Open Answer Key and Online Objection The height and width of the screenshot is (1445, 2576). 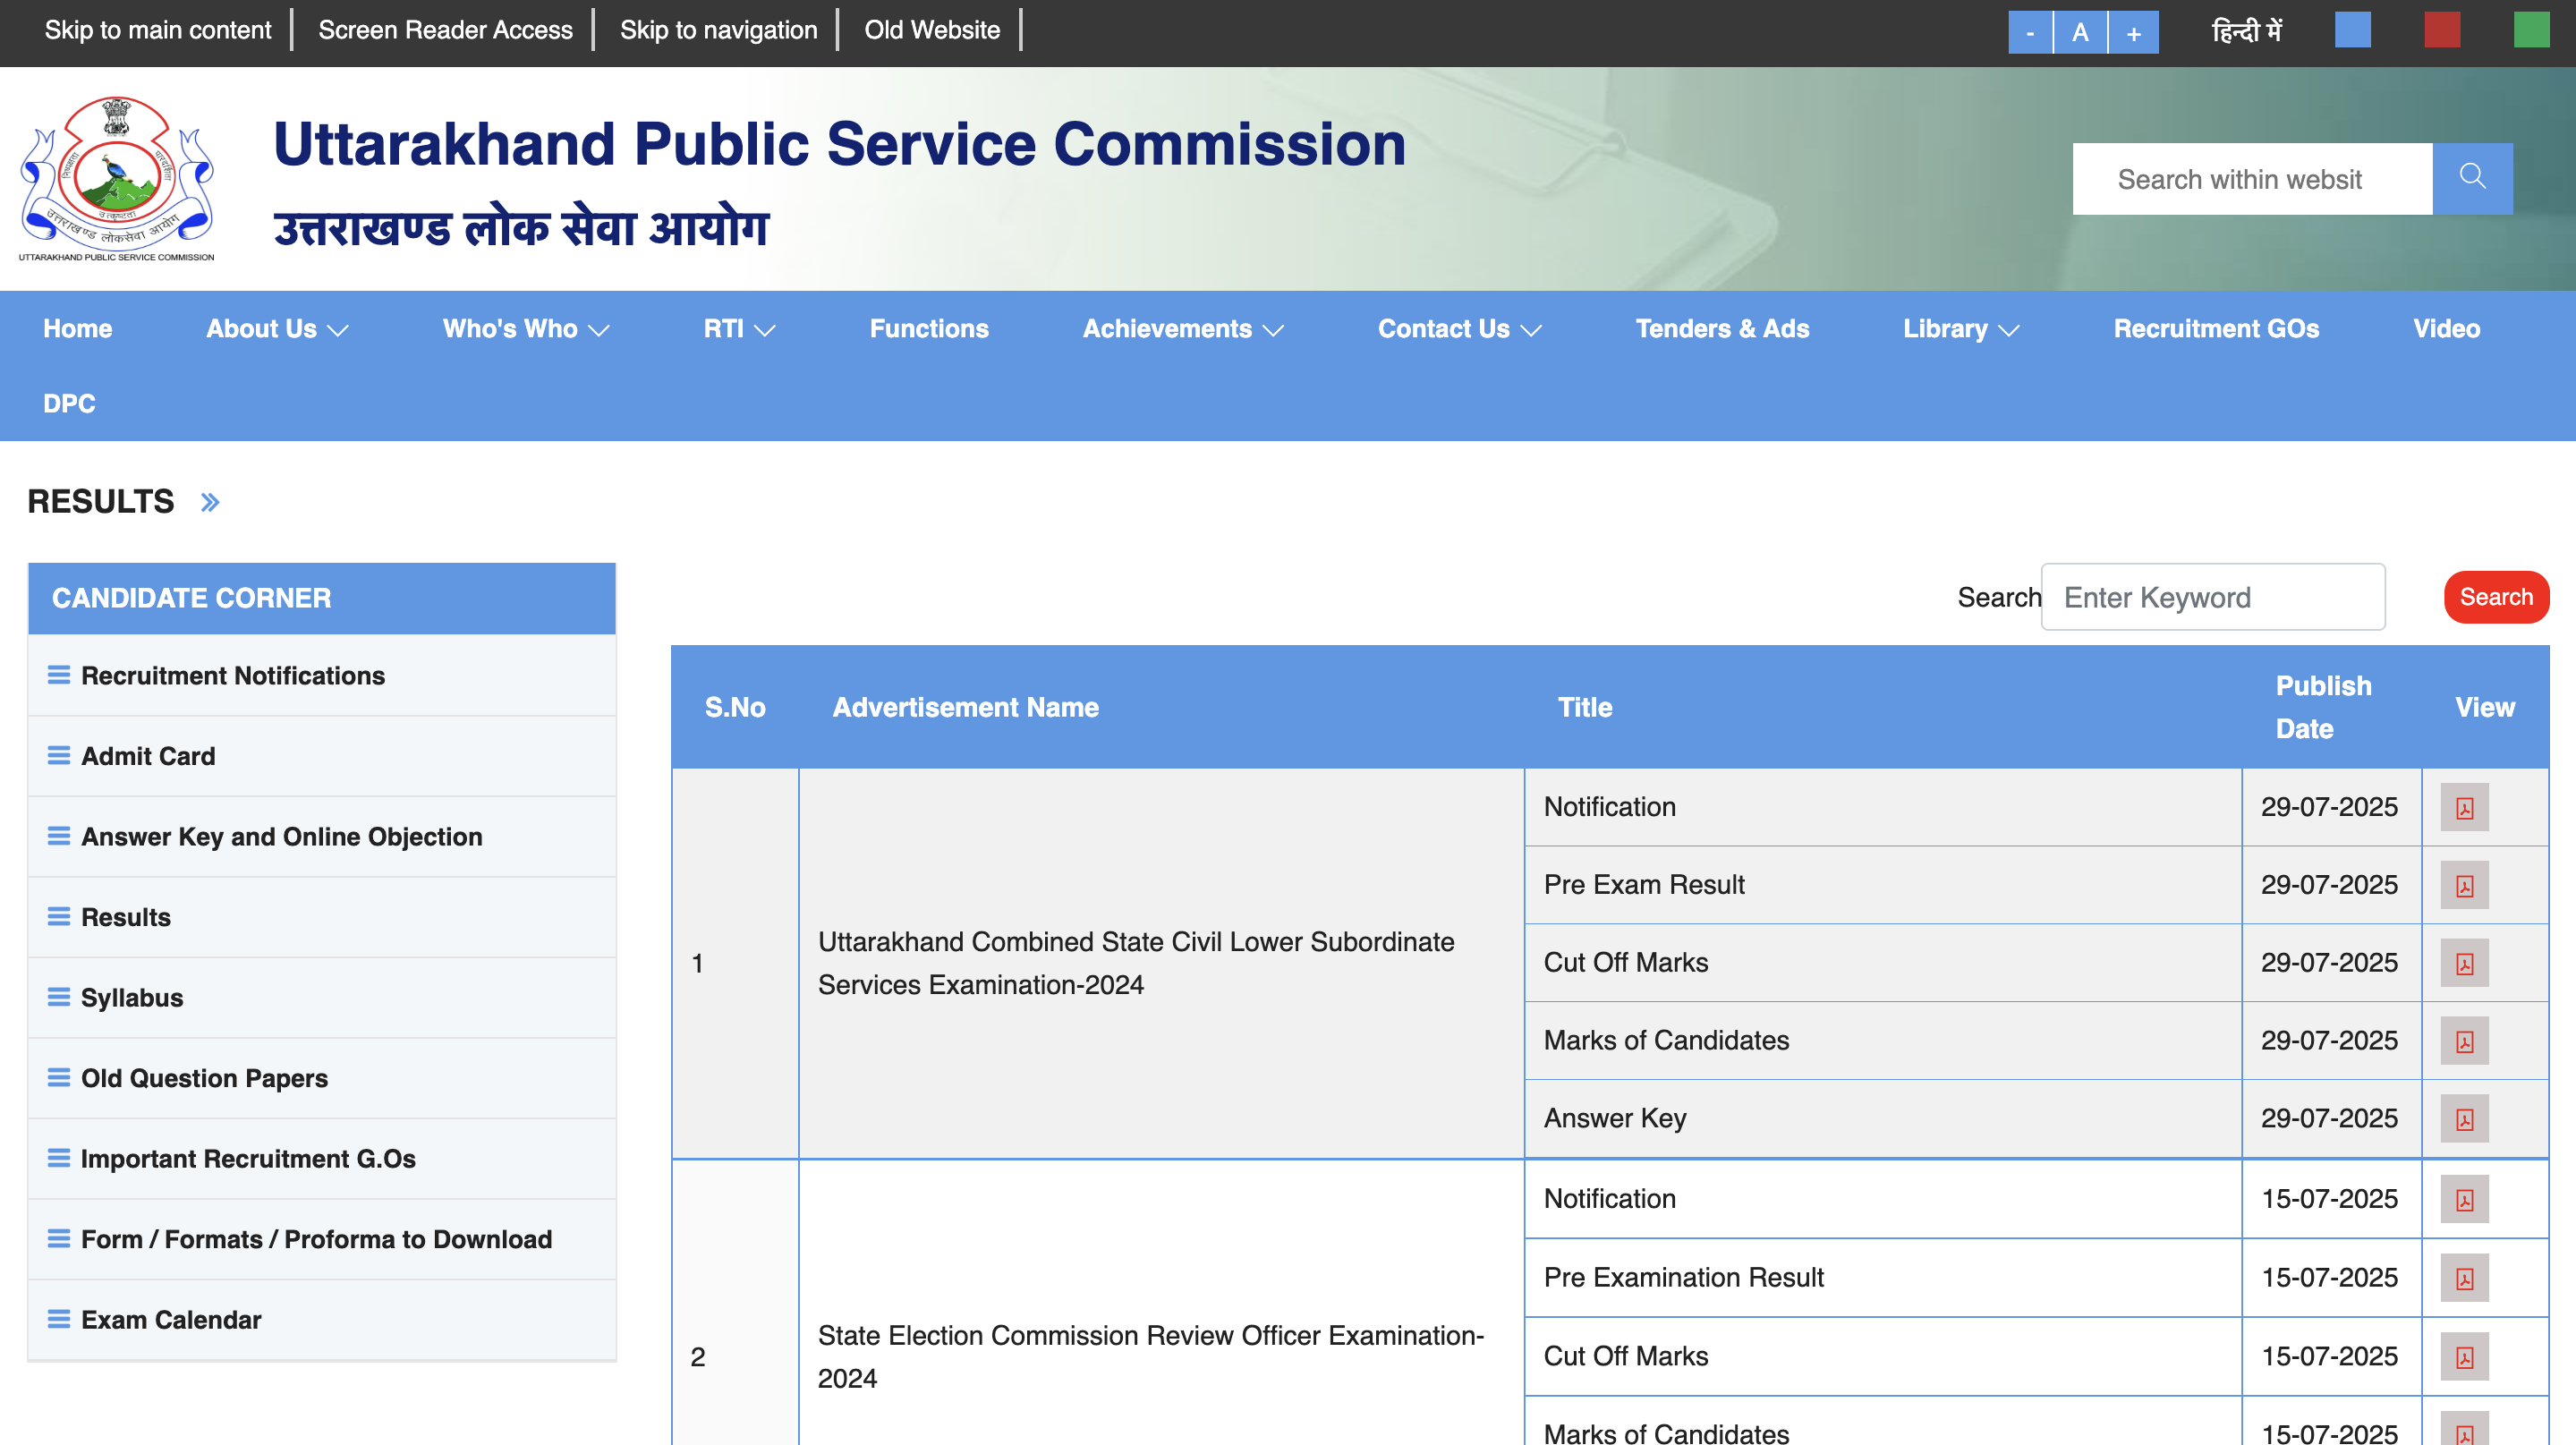[282, 836]
